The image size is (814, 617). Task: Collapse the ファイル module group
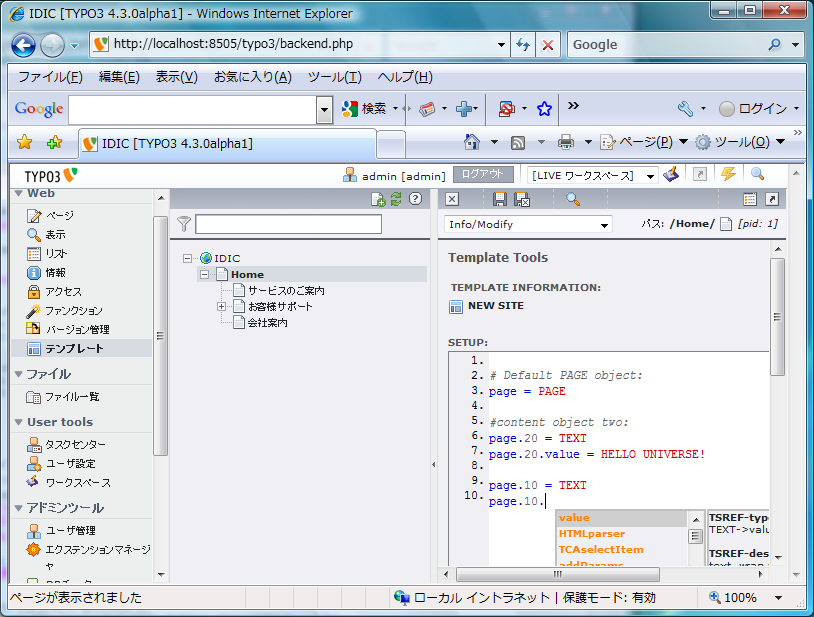pyautogui.click(x=19, y=374)
